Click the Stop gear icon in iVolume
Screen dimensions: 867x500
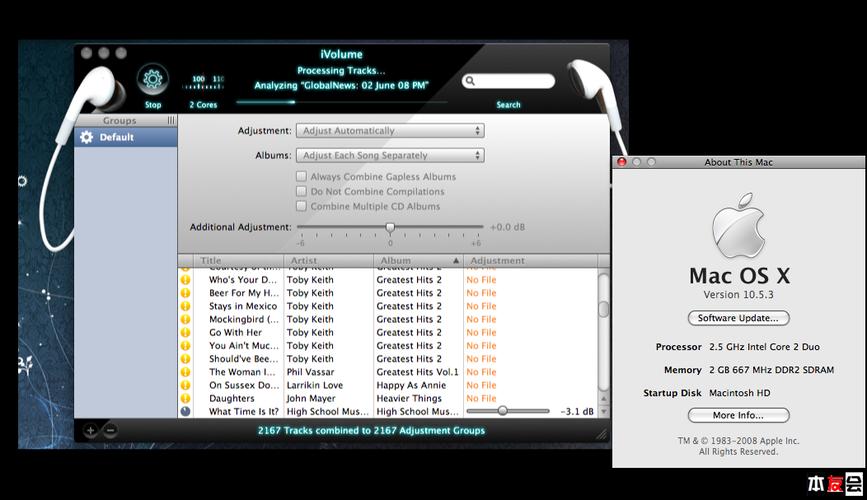[x=153, y=79]
